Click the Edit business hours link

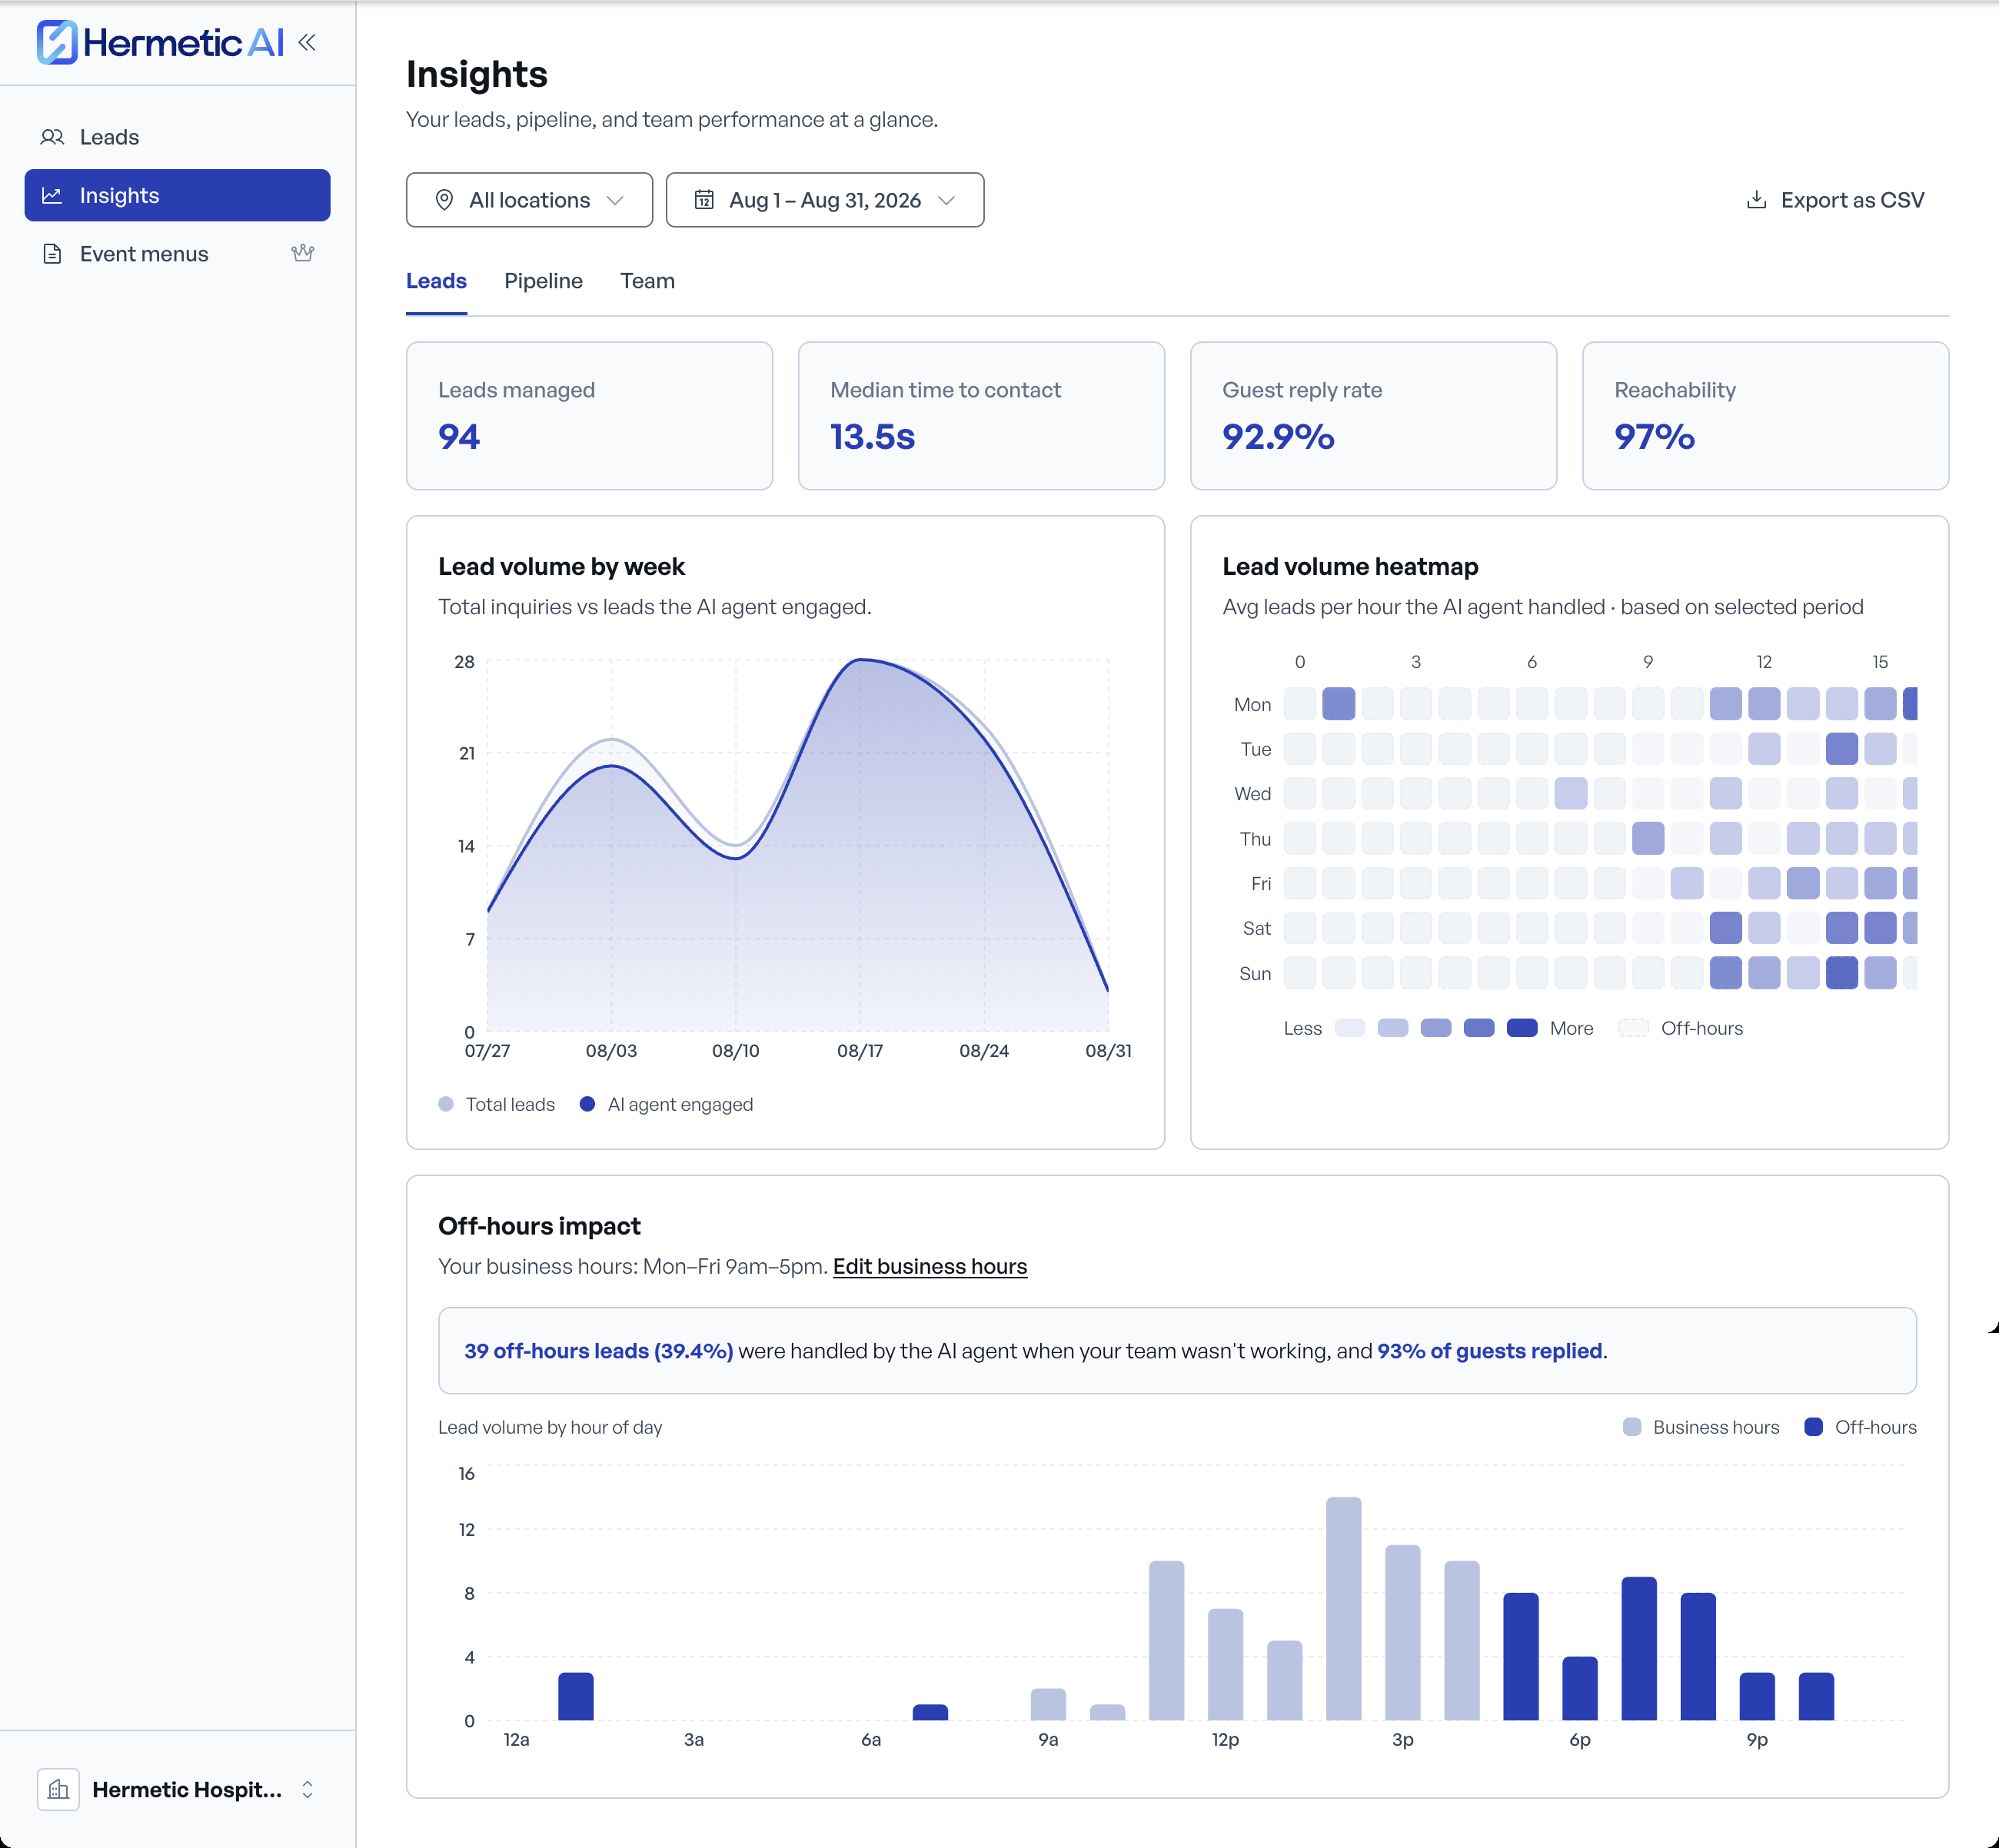tap(930, 1266)
